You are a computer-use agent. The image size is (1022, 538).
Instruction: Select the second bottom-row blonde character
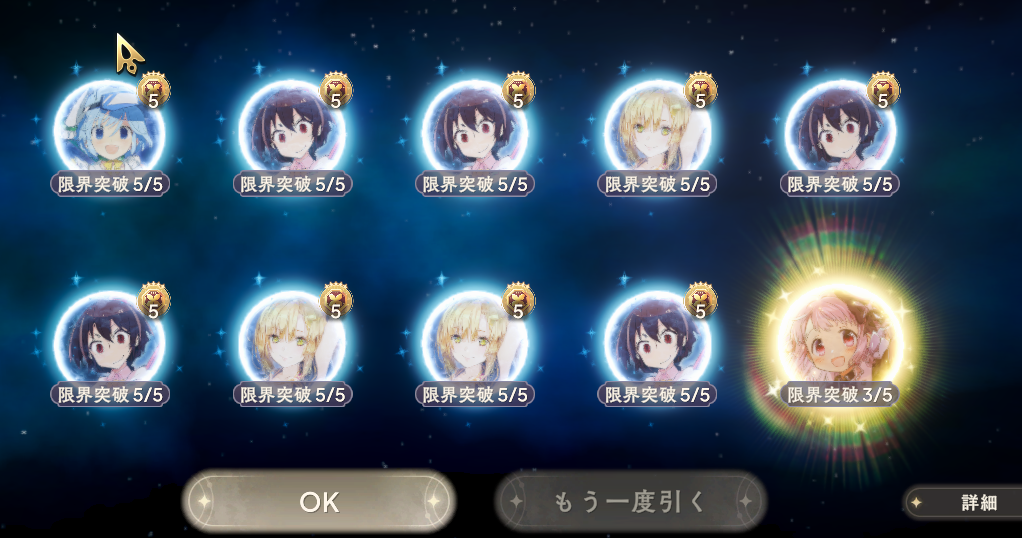[291, 342]
